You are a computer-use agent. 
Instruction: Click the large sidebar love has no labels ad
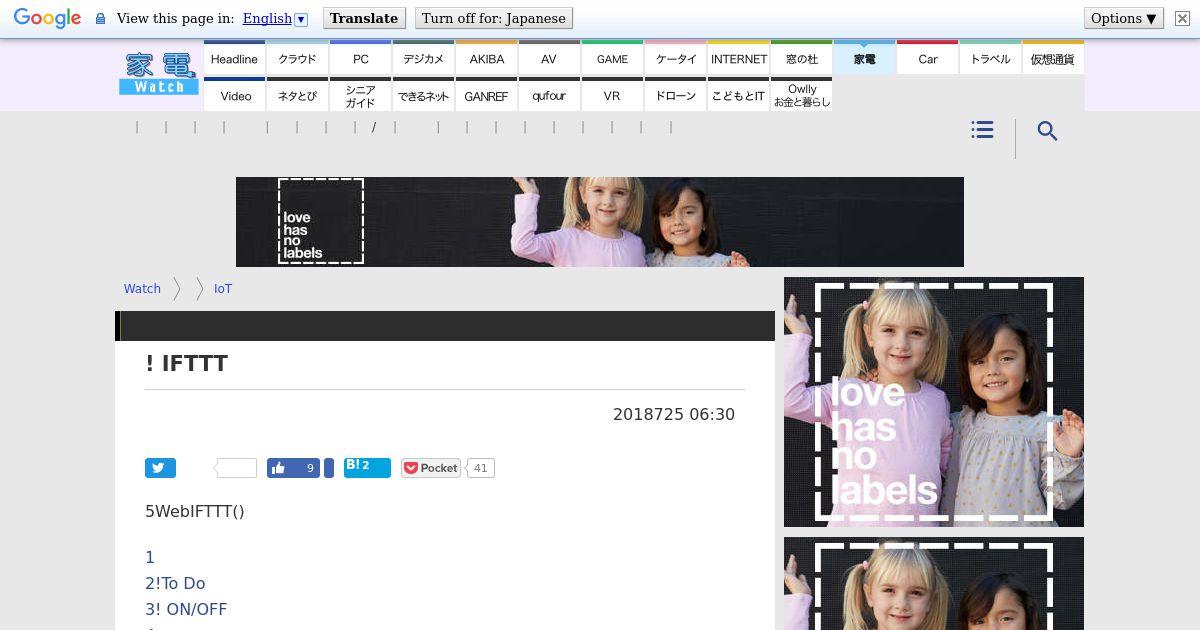934,402
